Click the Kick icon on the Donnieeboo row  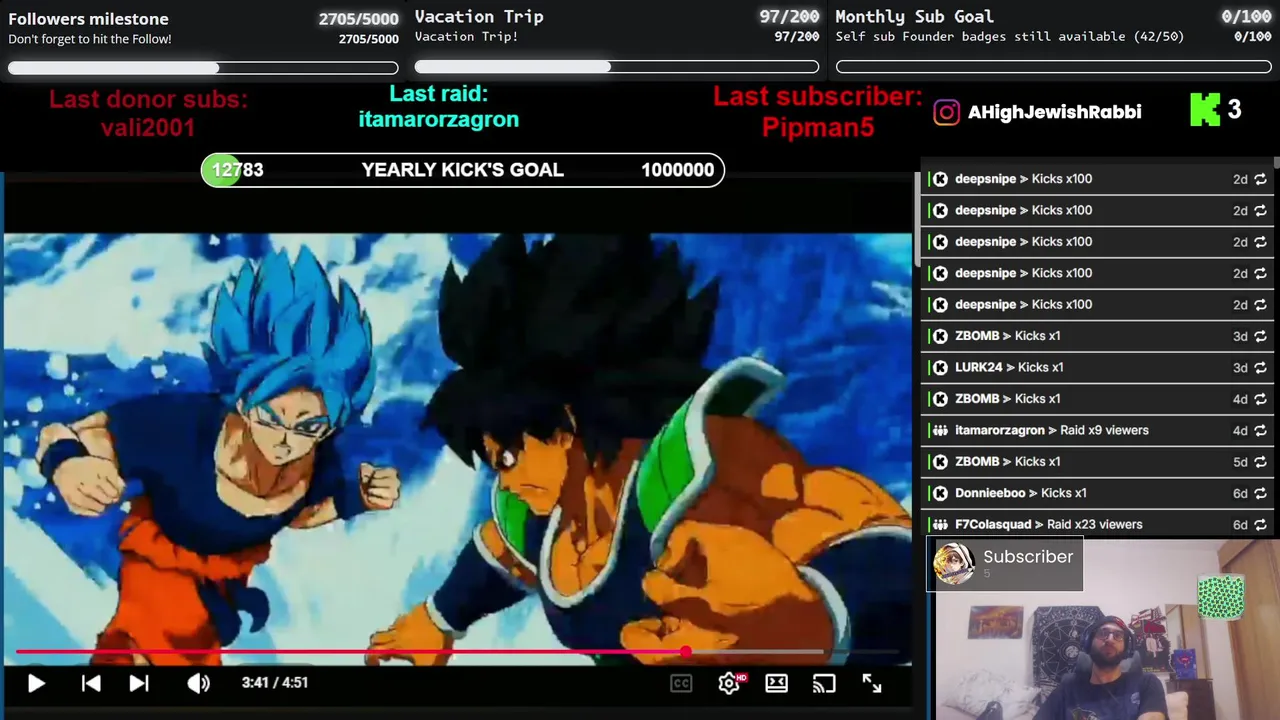[940, 493]
